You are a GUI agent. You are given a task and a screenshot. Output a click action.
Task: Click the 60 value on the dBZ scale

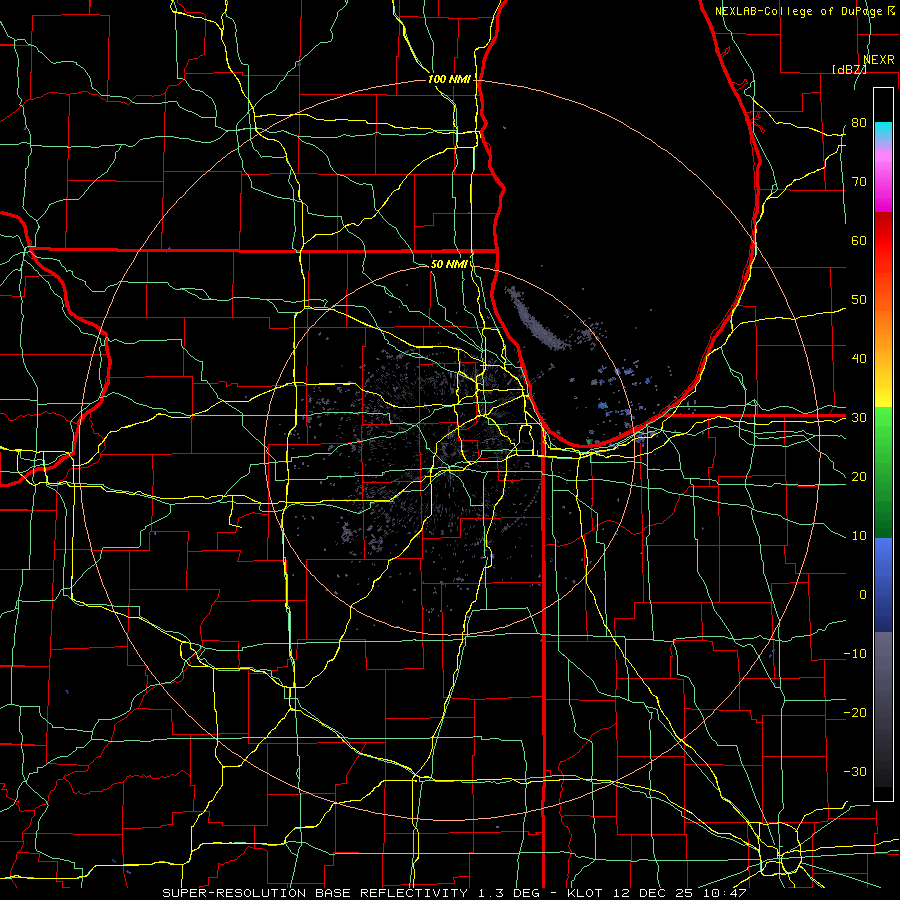tap(859, 240)
